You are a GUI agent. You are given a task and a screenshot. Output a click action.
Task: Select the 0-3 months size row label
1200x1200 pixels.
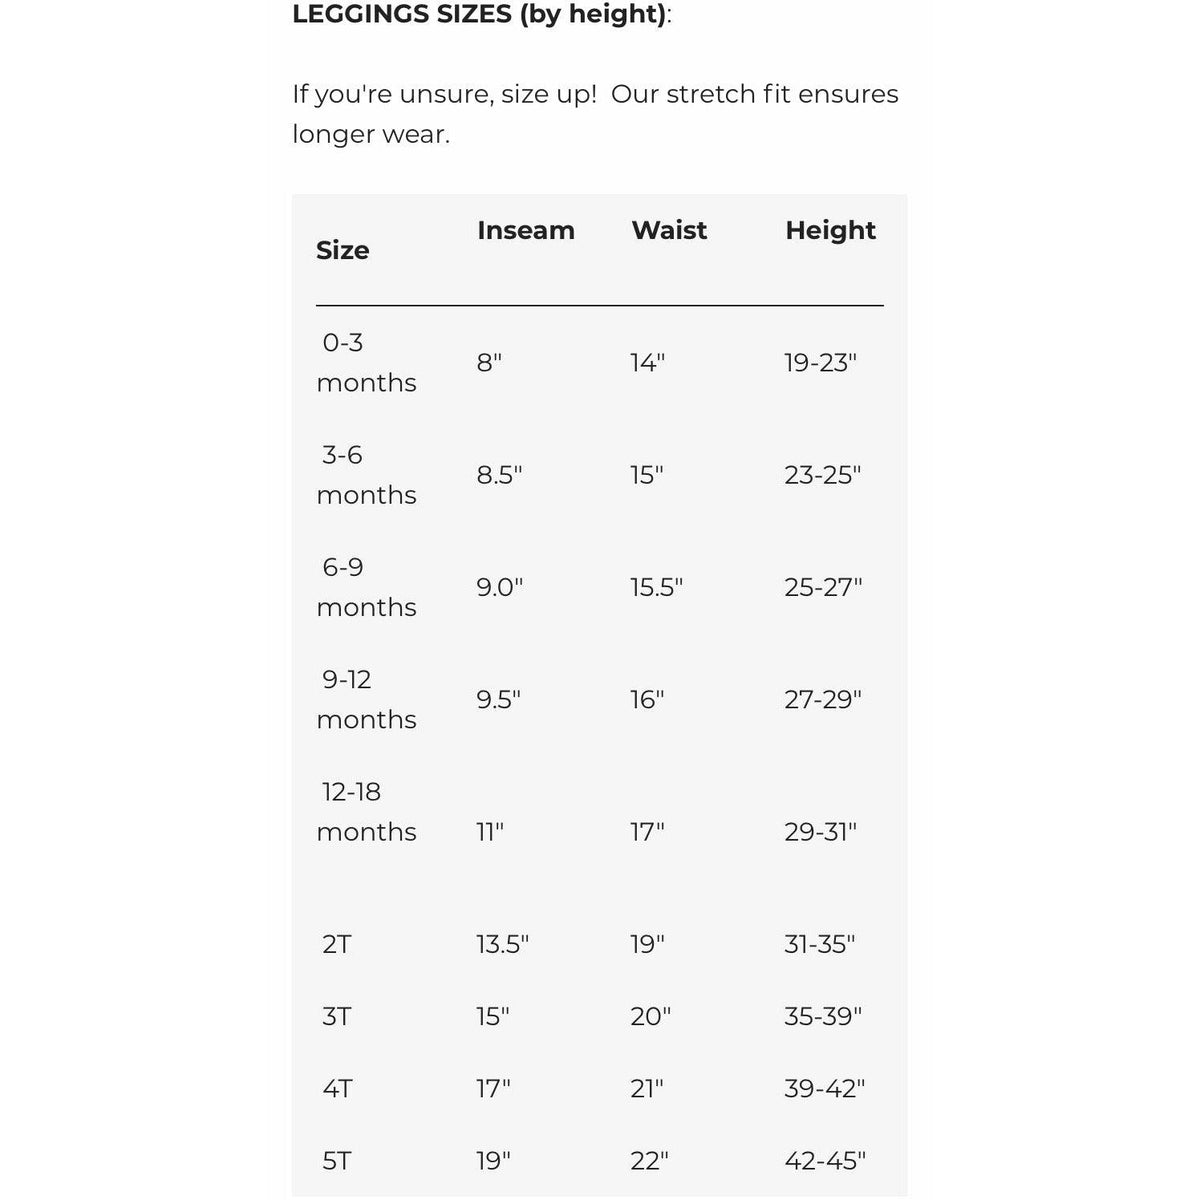[366, 362]
